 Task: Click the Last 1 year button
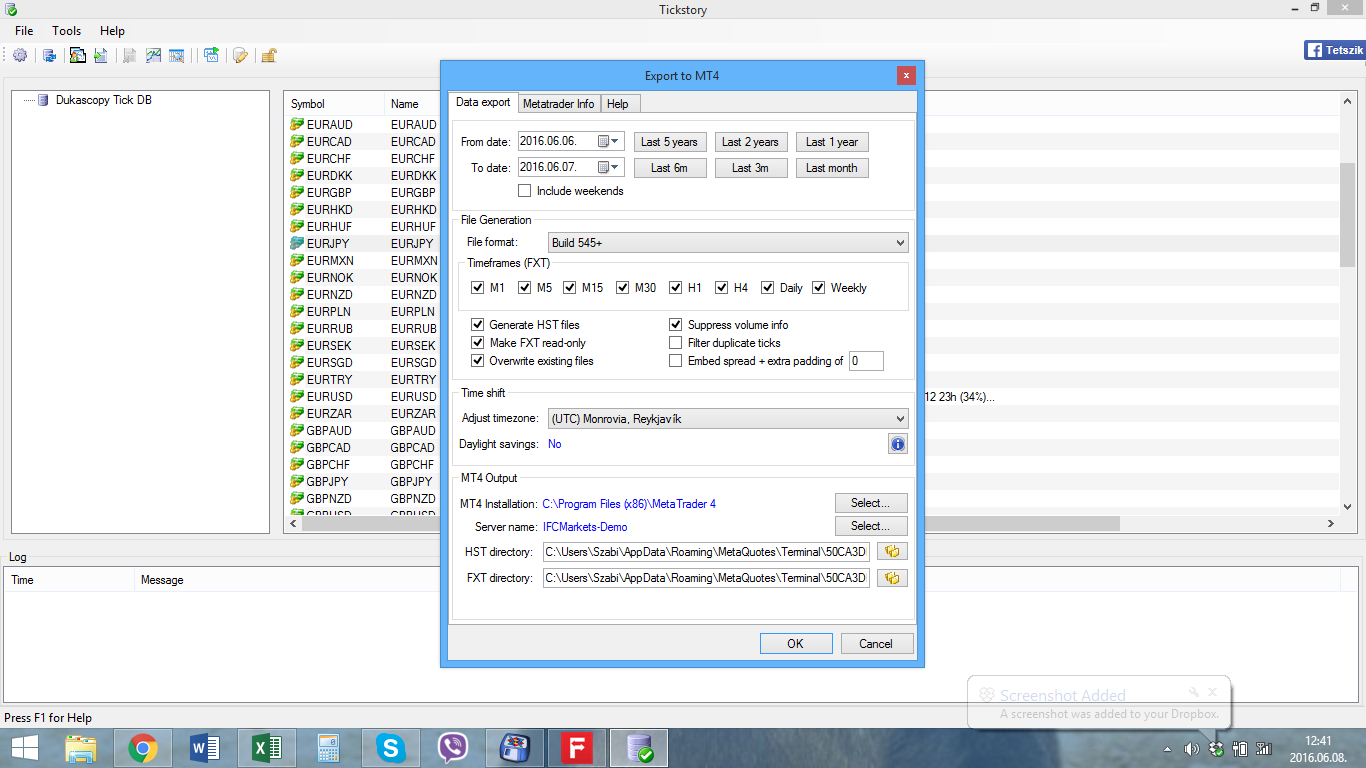click(x=832, y=142)
